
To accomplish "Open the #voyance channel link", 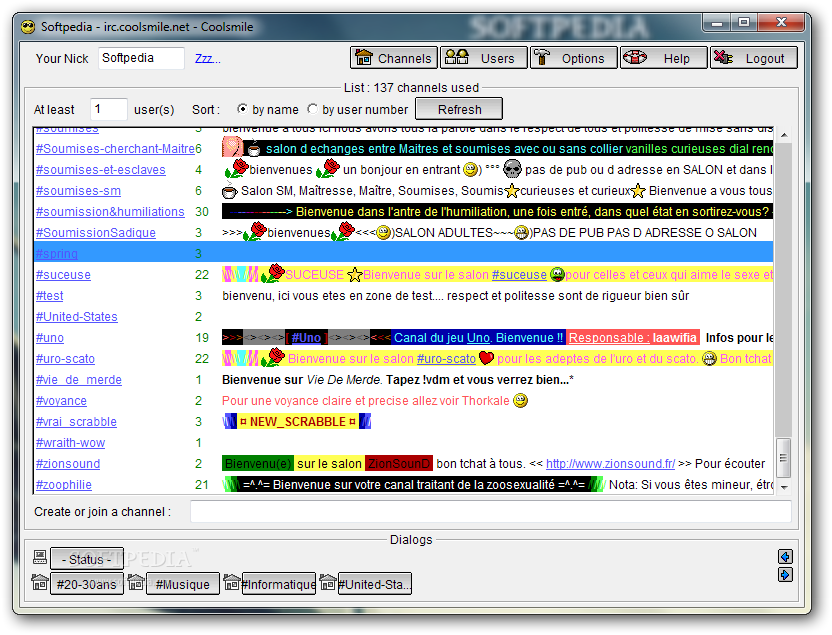I will coord(61,401).
